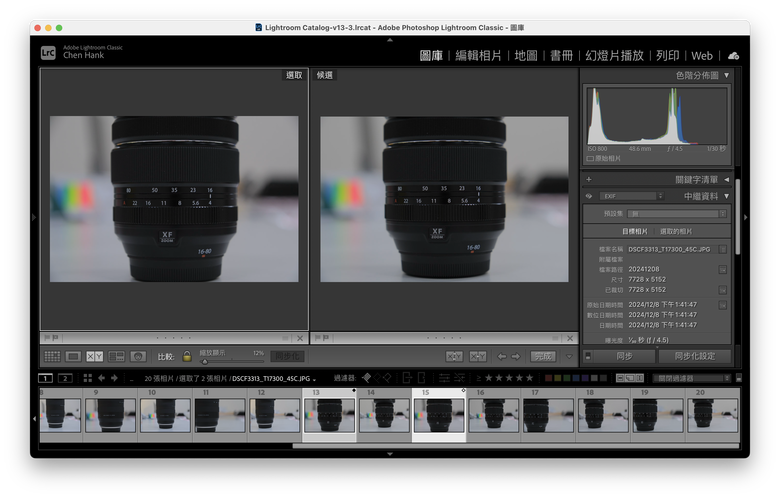Toggle flag icon under 選取 image
The height and width of the screenshot is (498, 780).
tap(55, 338)
